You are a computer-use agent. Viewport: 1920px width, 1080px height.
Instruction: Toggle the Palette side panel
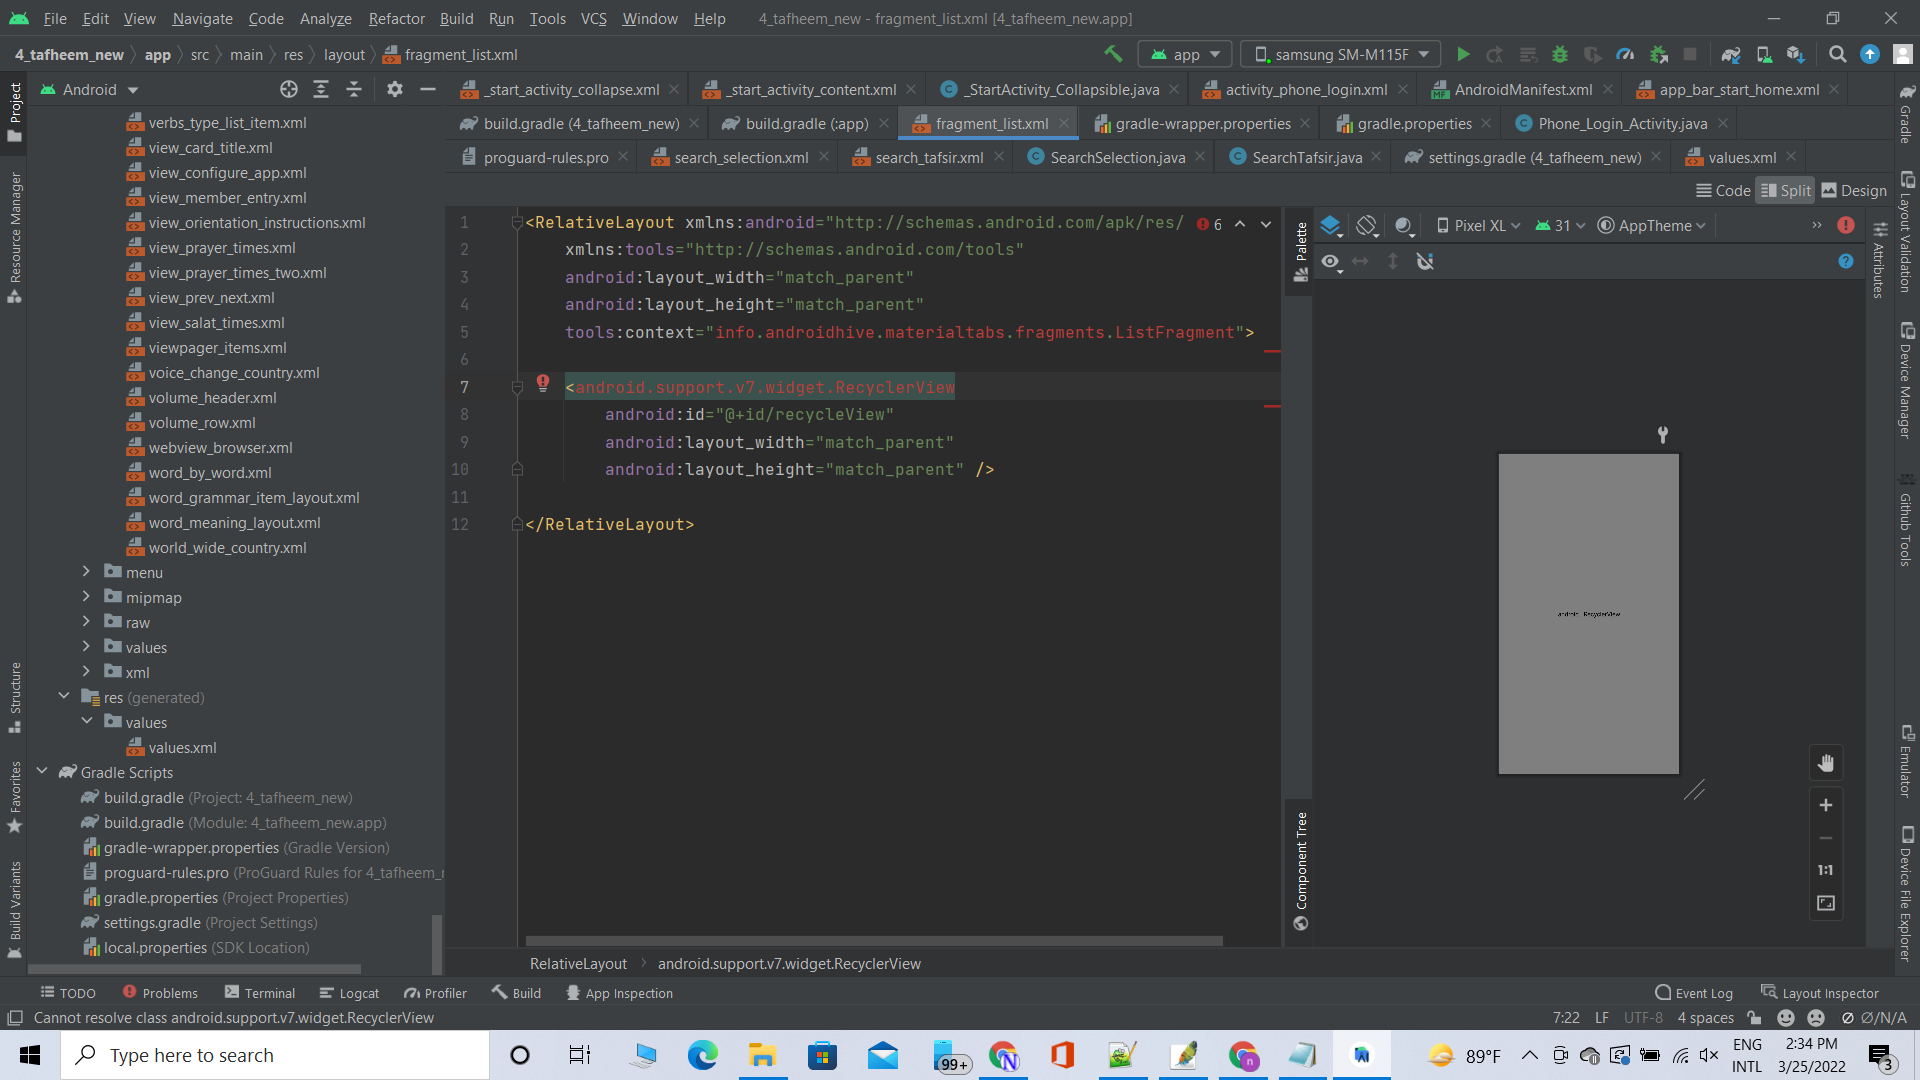tap(1300, 252)
